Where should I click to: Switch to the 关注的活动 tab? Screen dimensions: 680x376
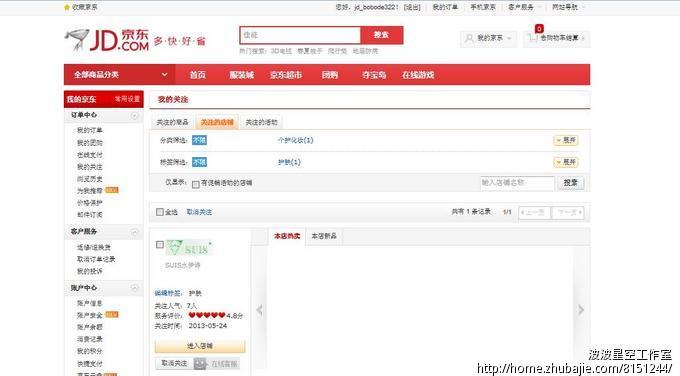tap(262, 123)
